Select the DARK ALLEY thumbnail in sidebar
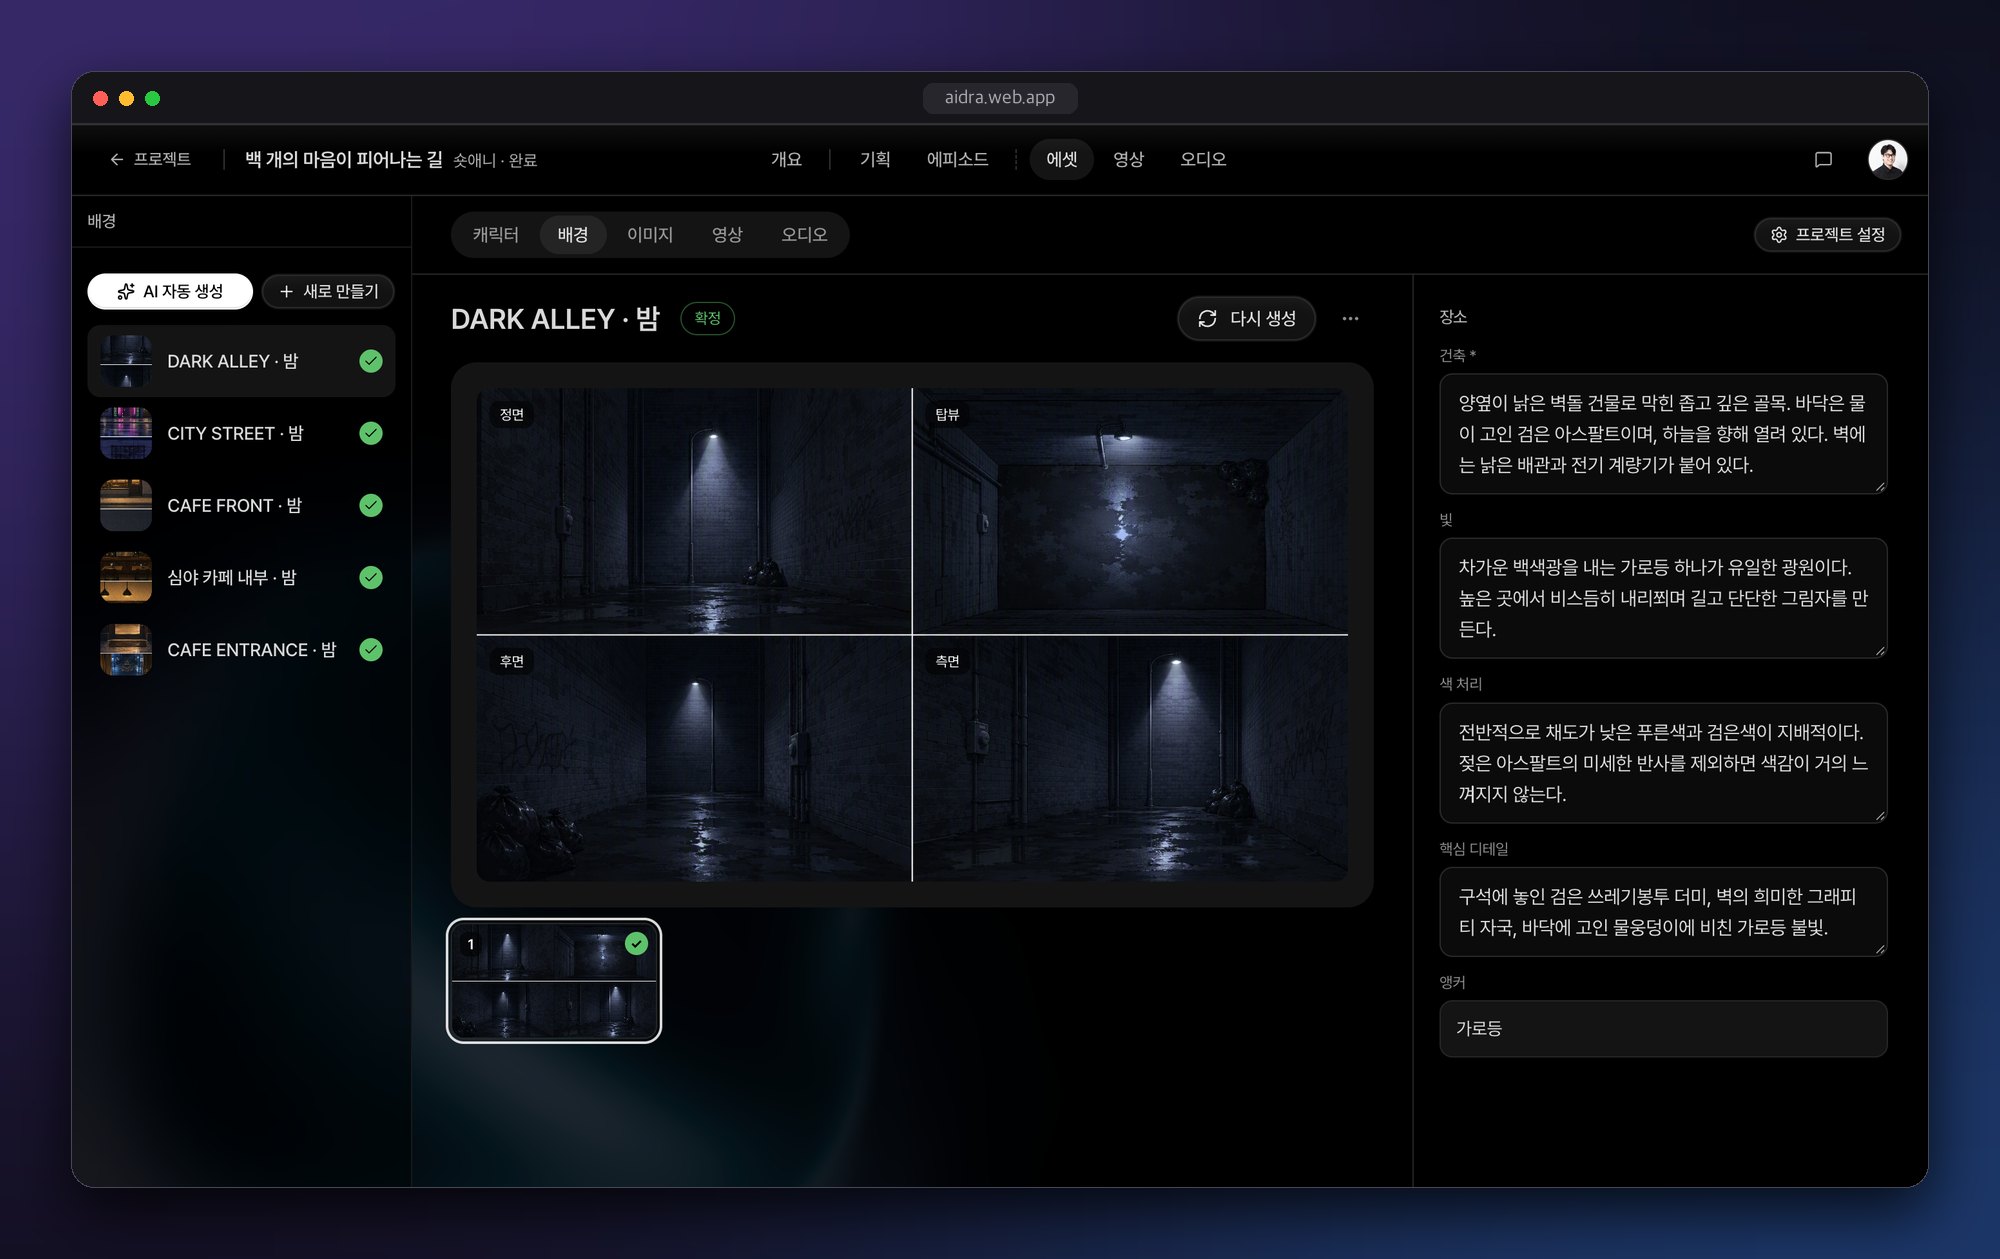Screen dimensions: 2000x1259 pos(126,361)
